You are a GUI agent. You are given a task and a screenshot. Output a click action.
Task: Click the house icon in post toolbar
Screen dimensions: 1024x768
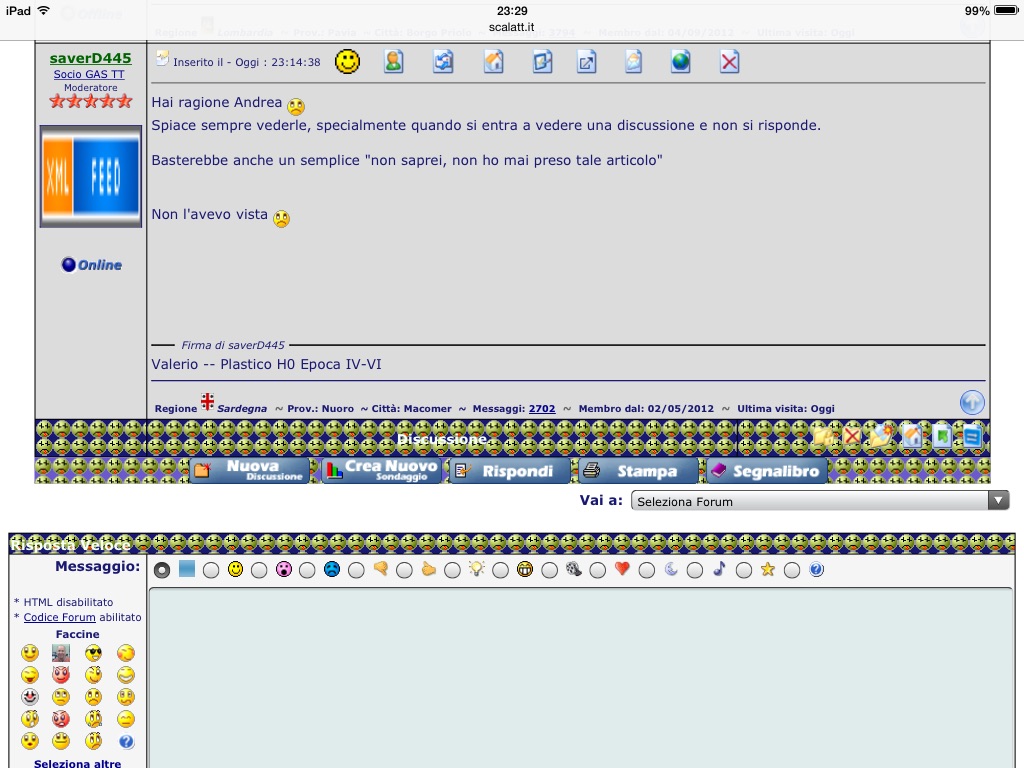[494, 62]
